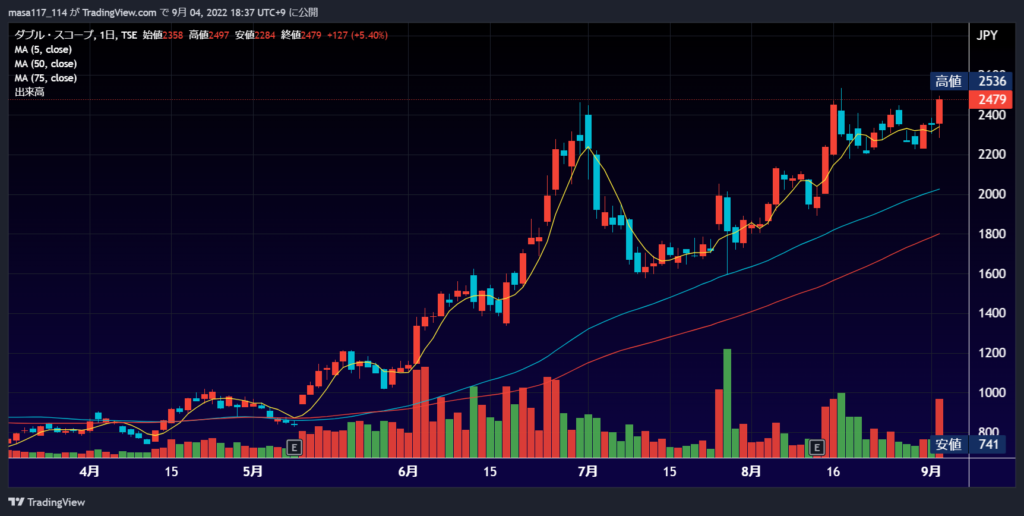
Task: Click the 高値 2536 price label
Action: click(971, 82)
